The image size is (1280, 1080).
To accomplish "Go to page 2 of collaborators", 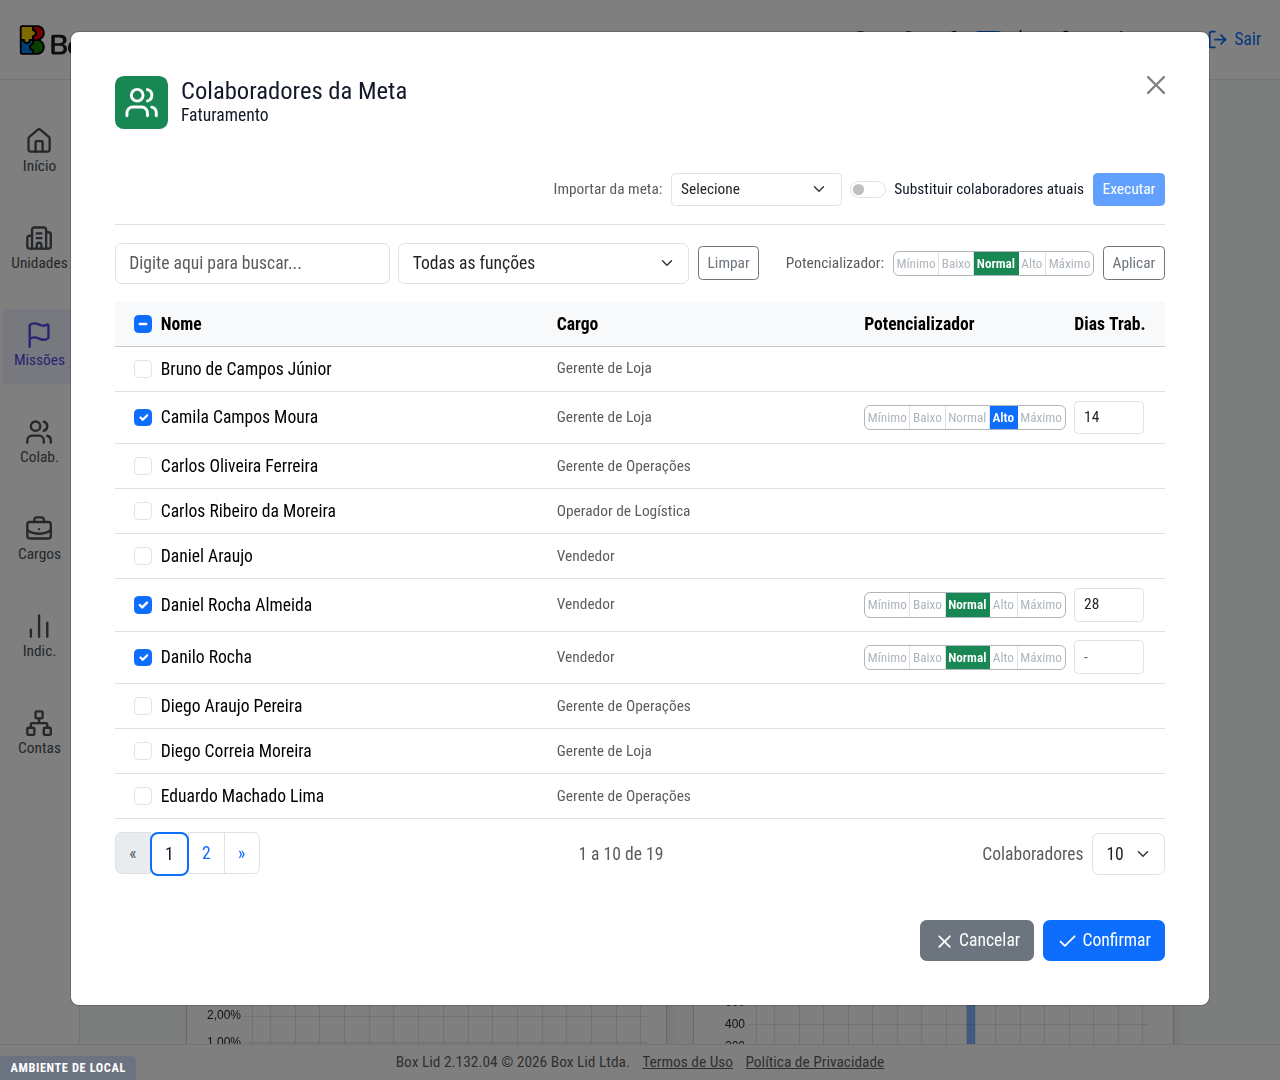I will point(206,853).
